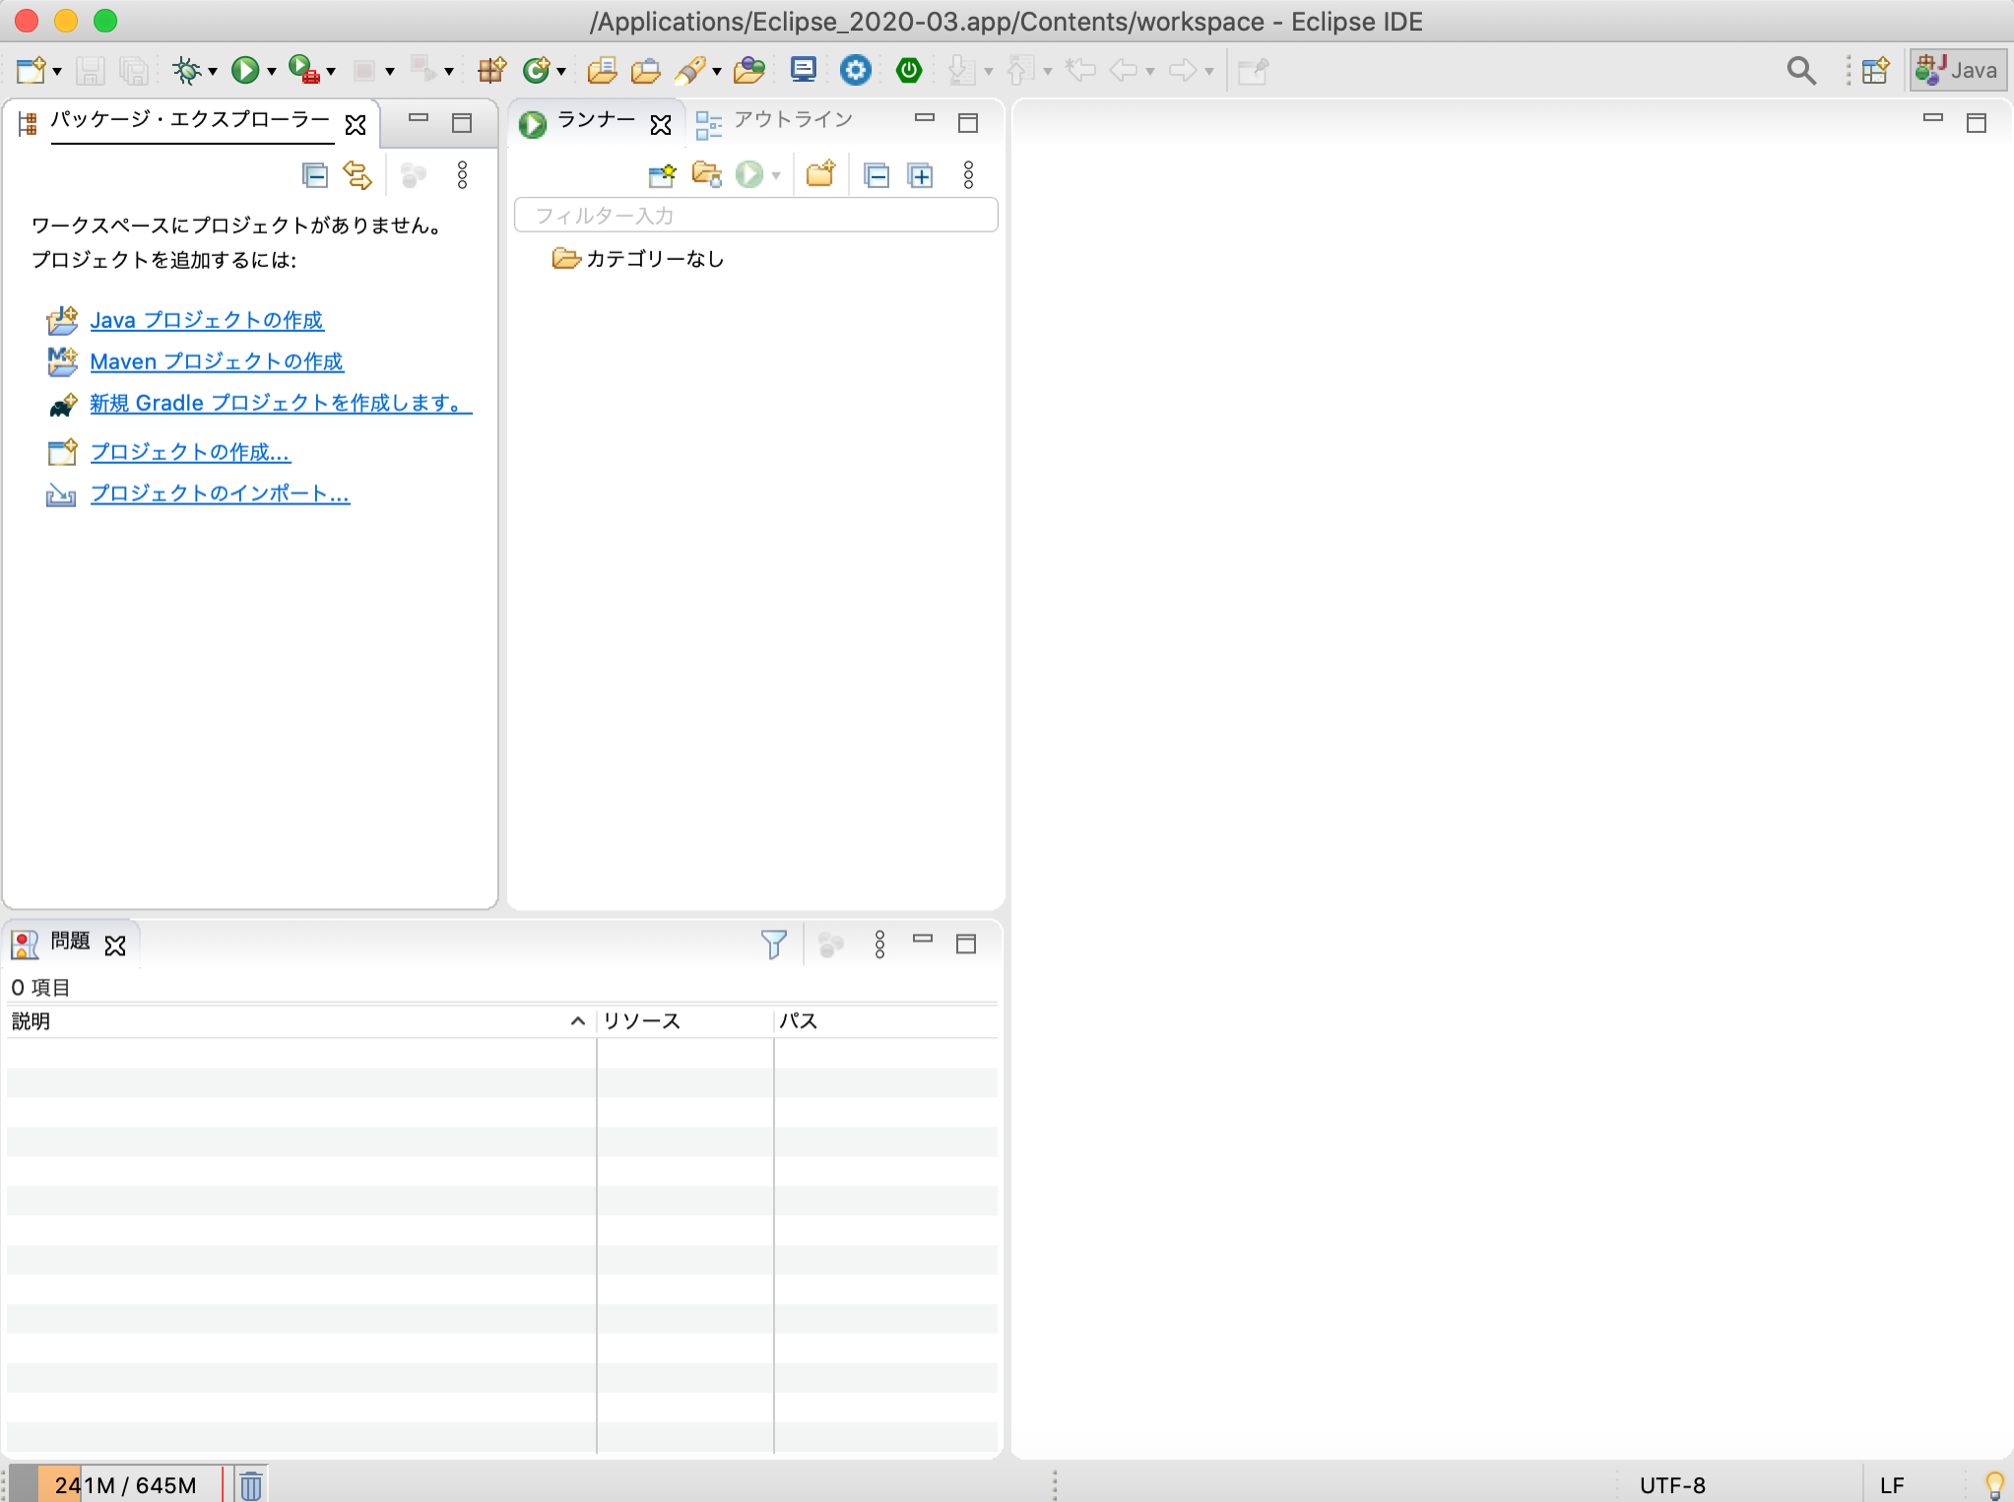This screenshot has width=2014, height=1502.
Task: Click the Open Task briefcase folder icon
Action: [x=645, y=70]
